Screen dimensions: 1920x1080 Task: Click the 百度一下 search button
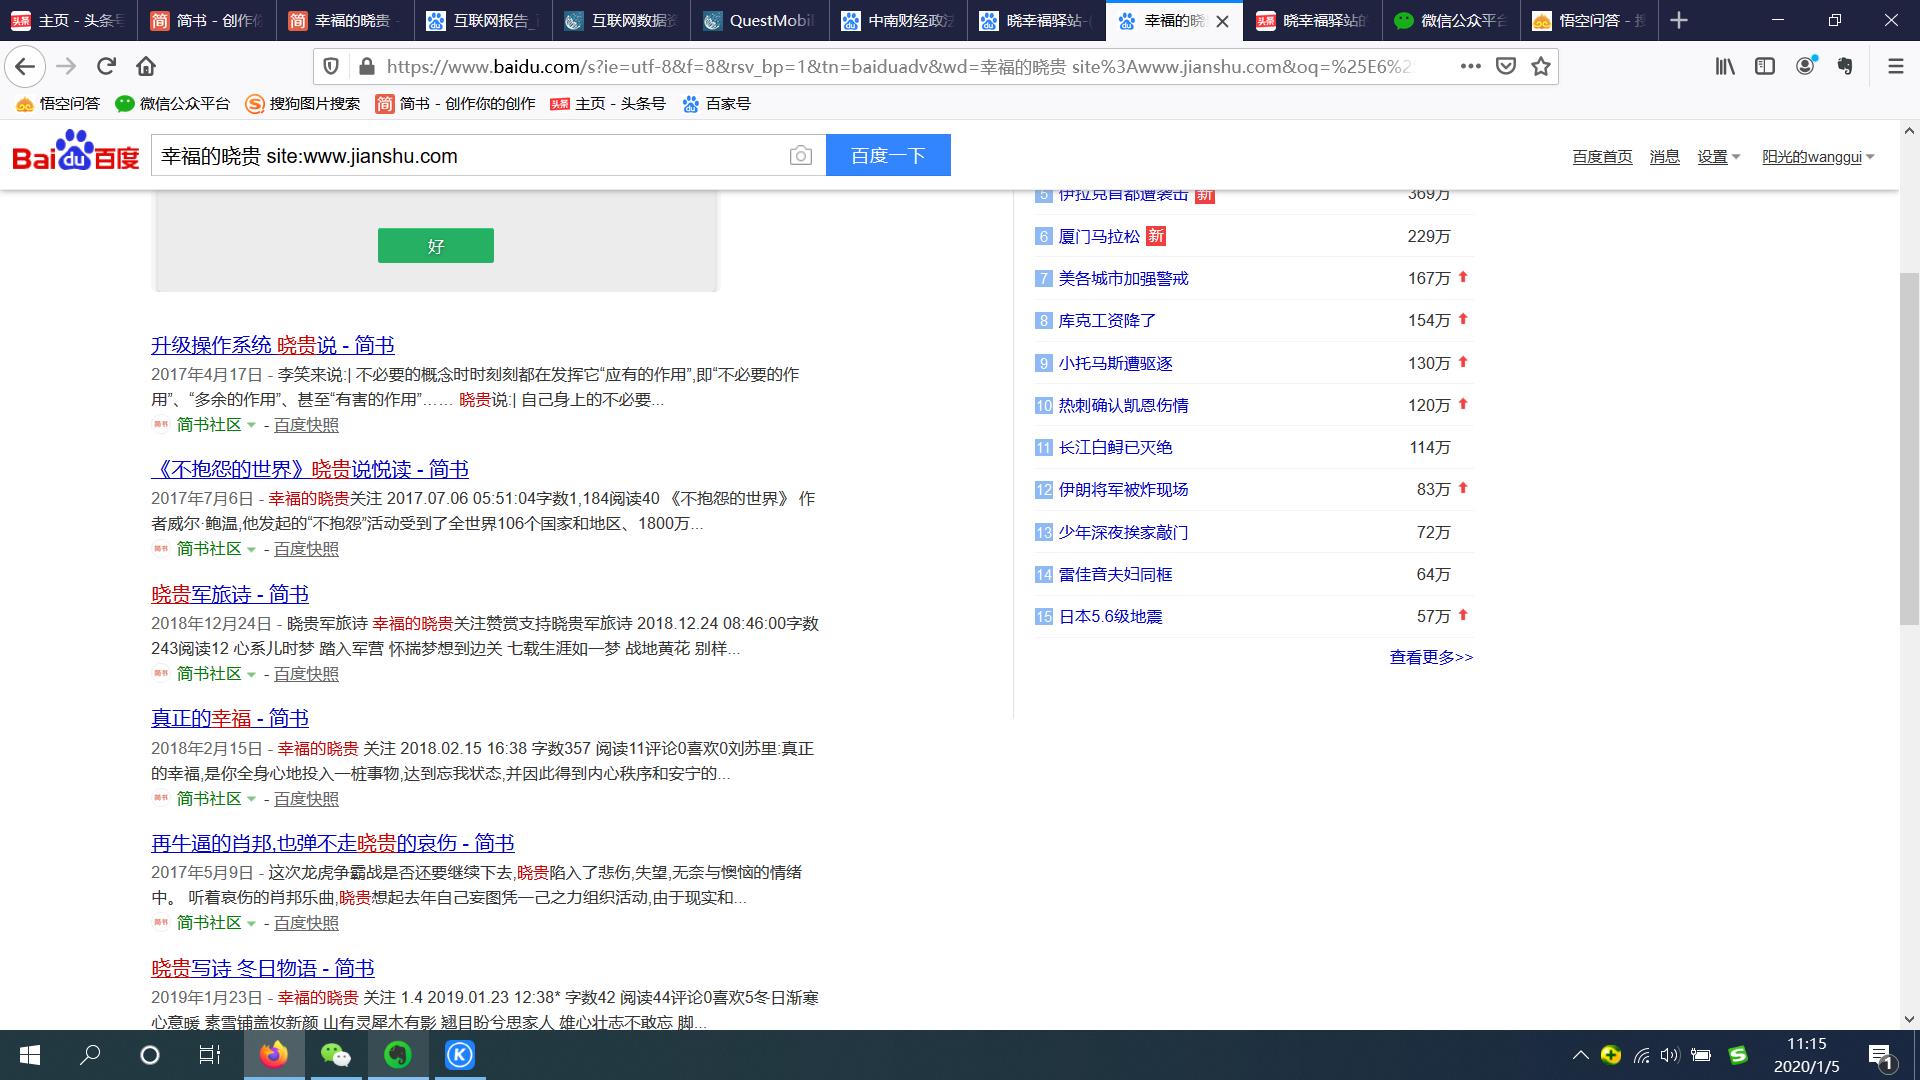[888, 155]
